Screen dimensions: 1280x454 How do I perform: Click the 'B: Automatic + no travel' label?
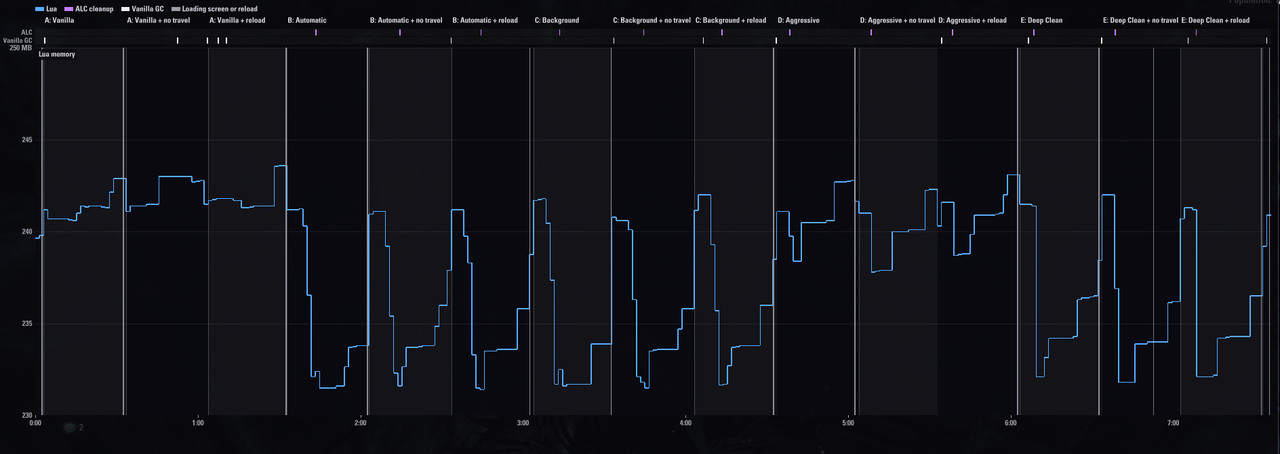406,20
